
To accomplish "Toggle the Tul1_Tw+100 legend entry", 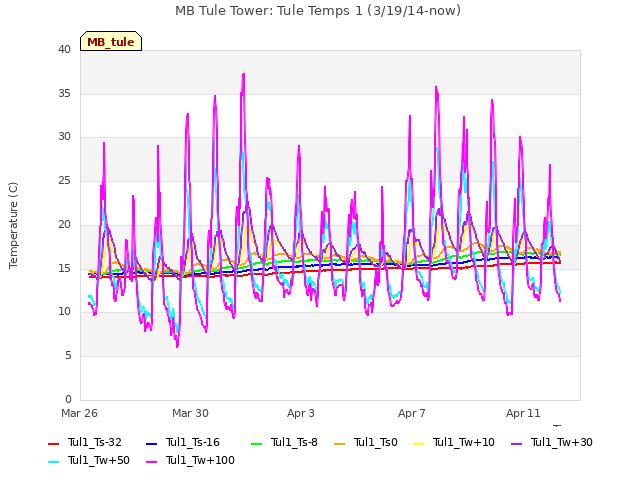I will (x=190, y=460).
